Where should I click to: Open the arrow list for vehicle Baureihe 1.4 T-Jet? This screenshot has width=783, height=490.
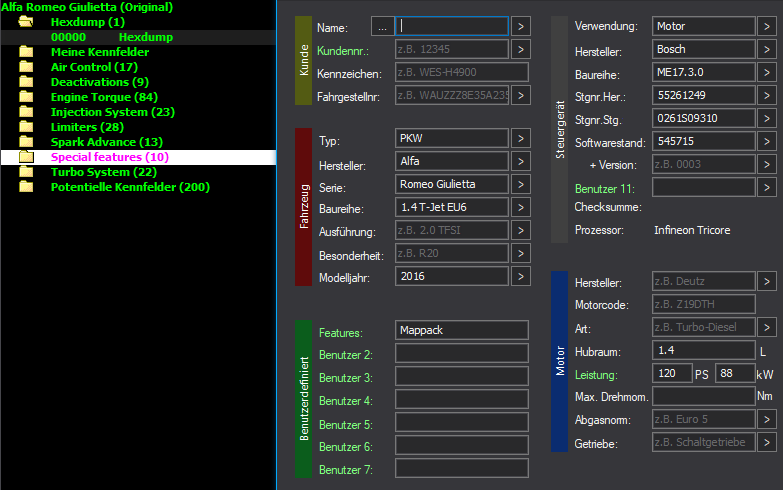(x=520, y=207)
